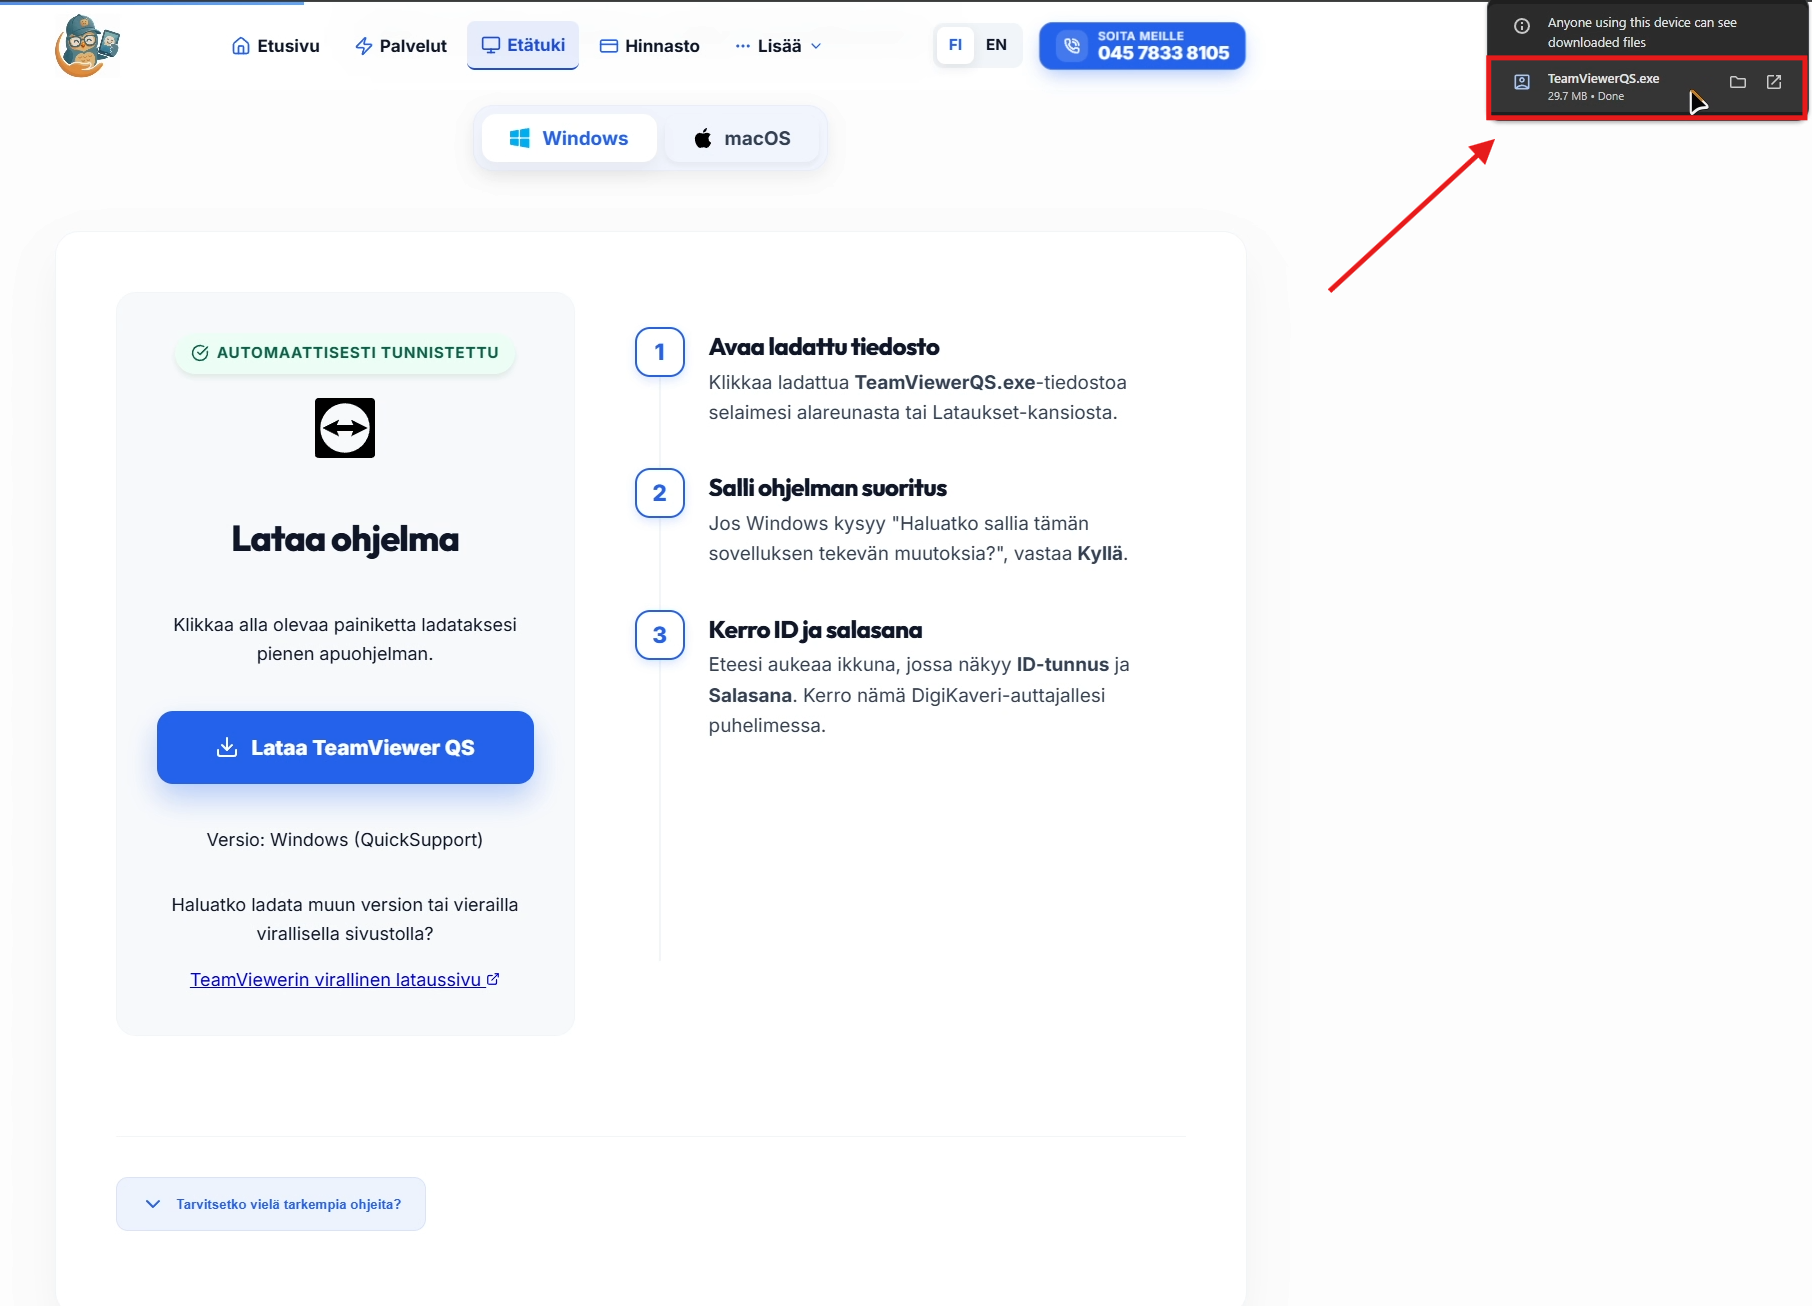Click the 29.7 MB Done status text

1586,97
